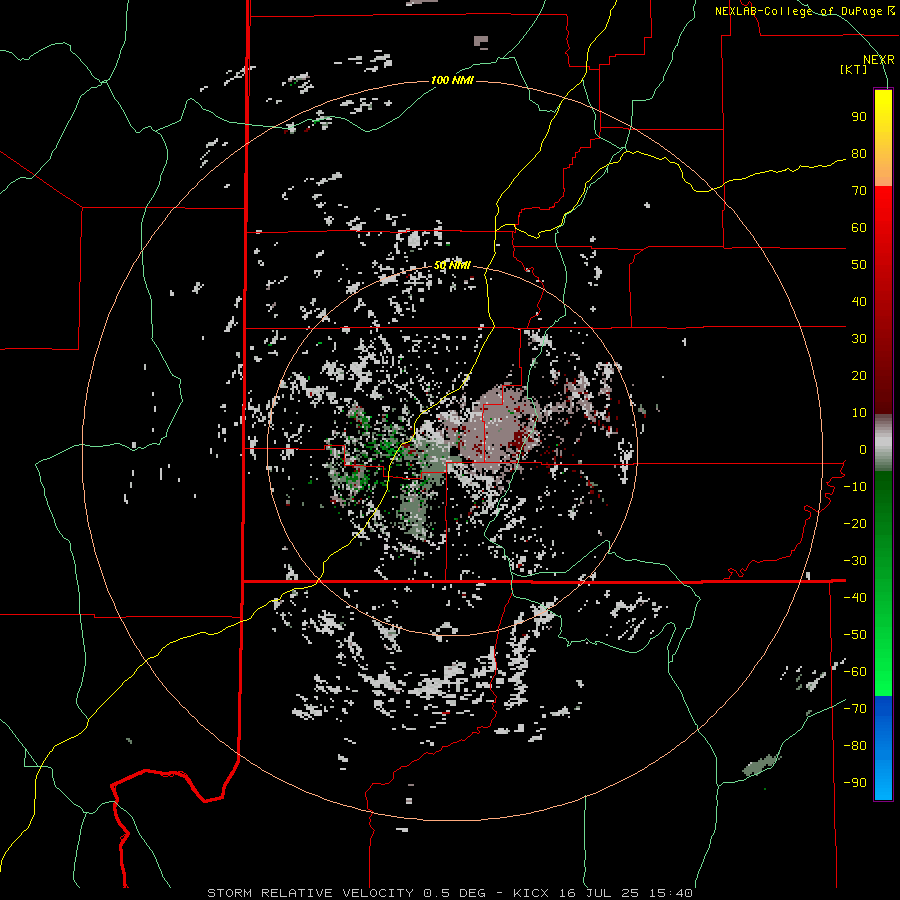This screenshot has height=900, width=900.
Task: Click the -30 value on the velocity scale
Action: click(855, 561)
